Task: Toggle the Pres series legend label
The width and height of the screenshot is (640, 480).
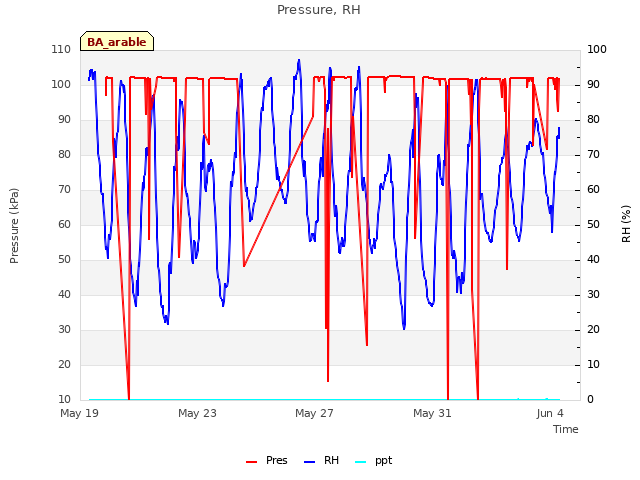Action: (x=276, y=460)
